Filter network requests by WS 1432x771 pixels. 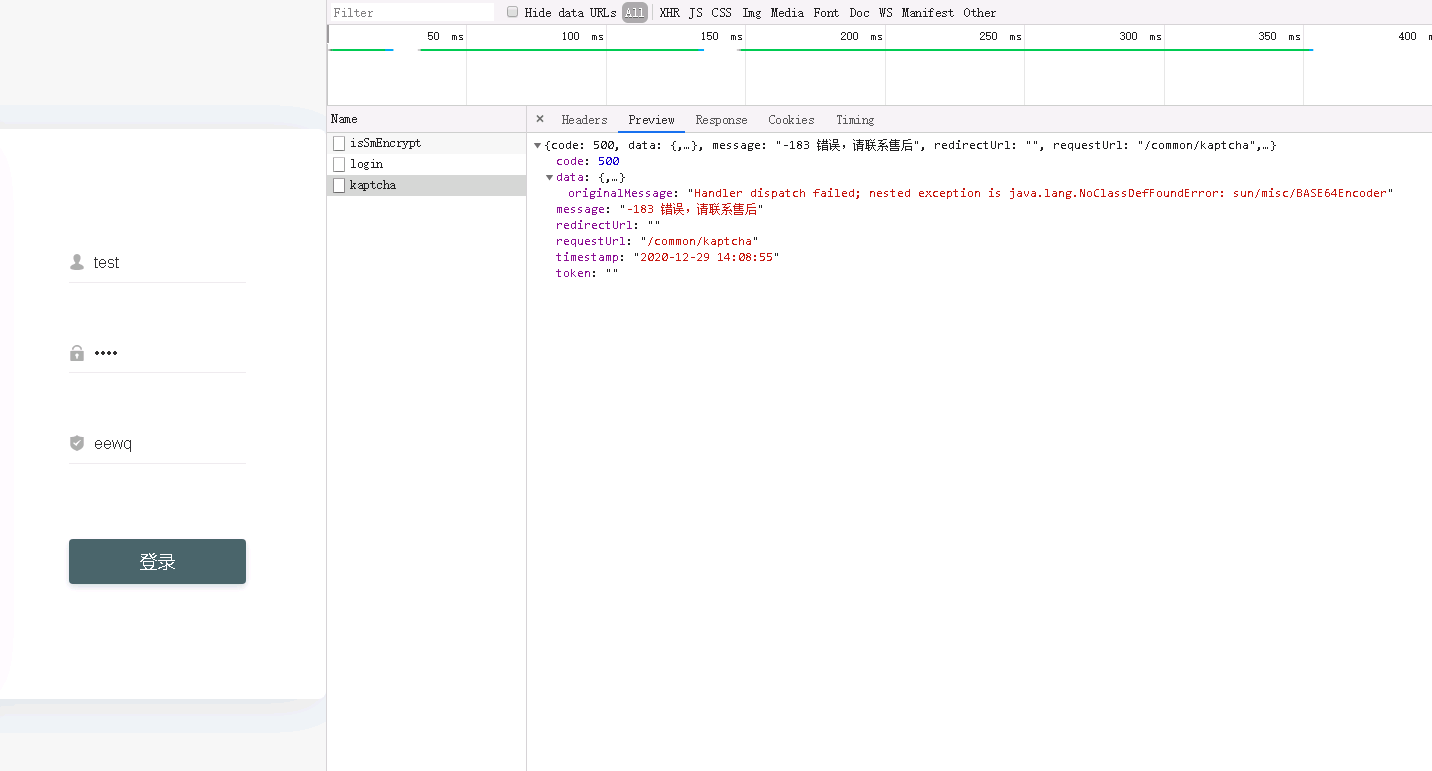(886, 13)
